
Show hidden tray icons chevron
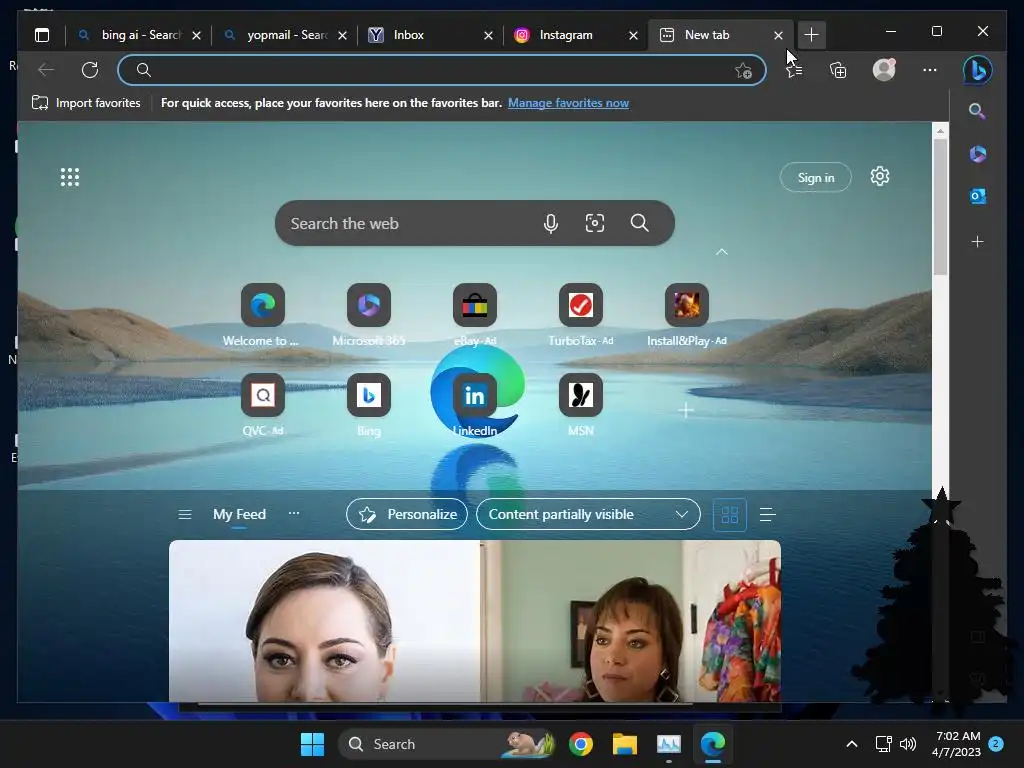pyautogui.click(x=852, y=744)
